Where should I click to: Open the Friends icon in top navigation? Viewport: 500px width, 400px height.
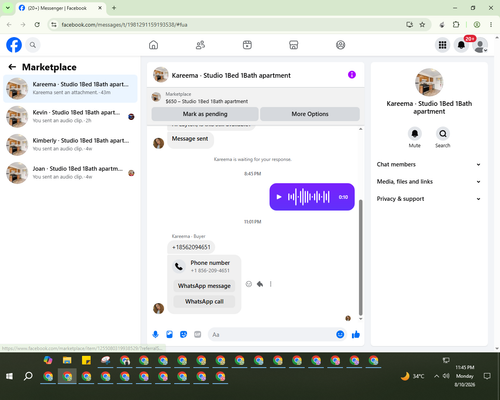[200, 45]
